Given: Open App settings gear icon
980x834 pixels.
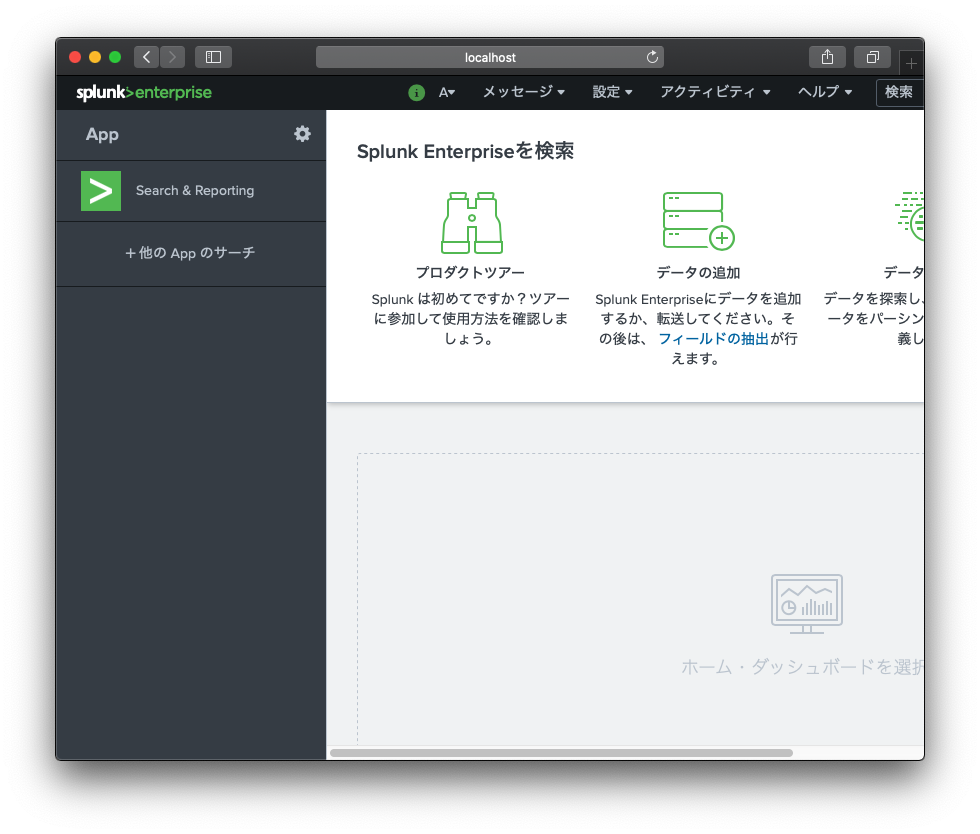Looking at the screenshot, I should pyautogui.click(x=302, y=134).
